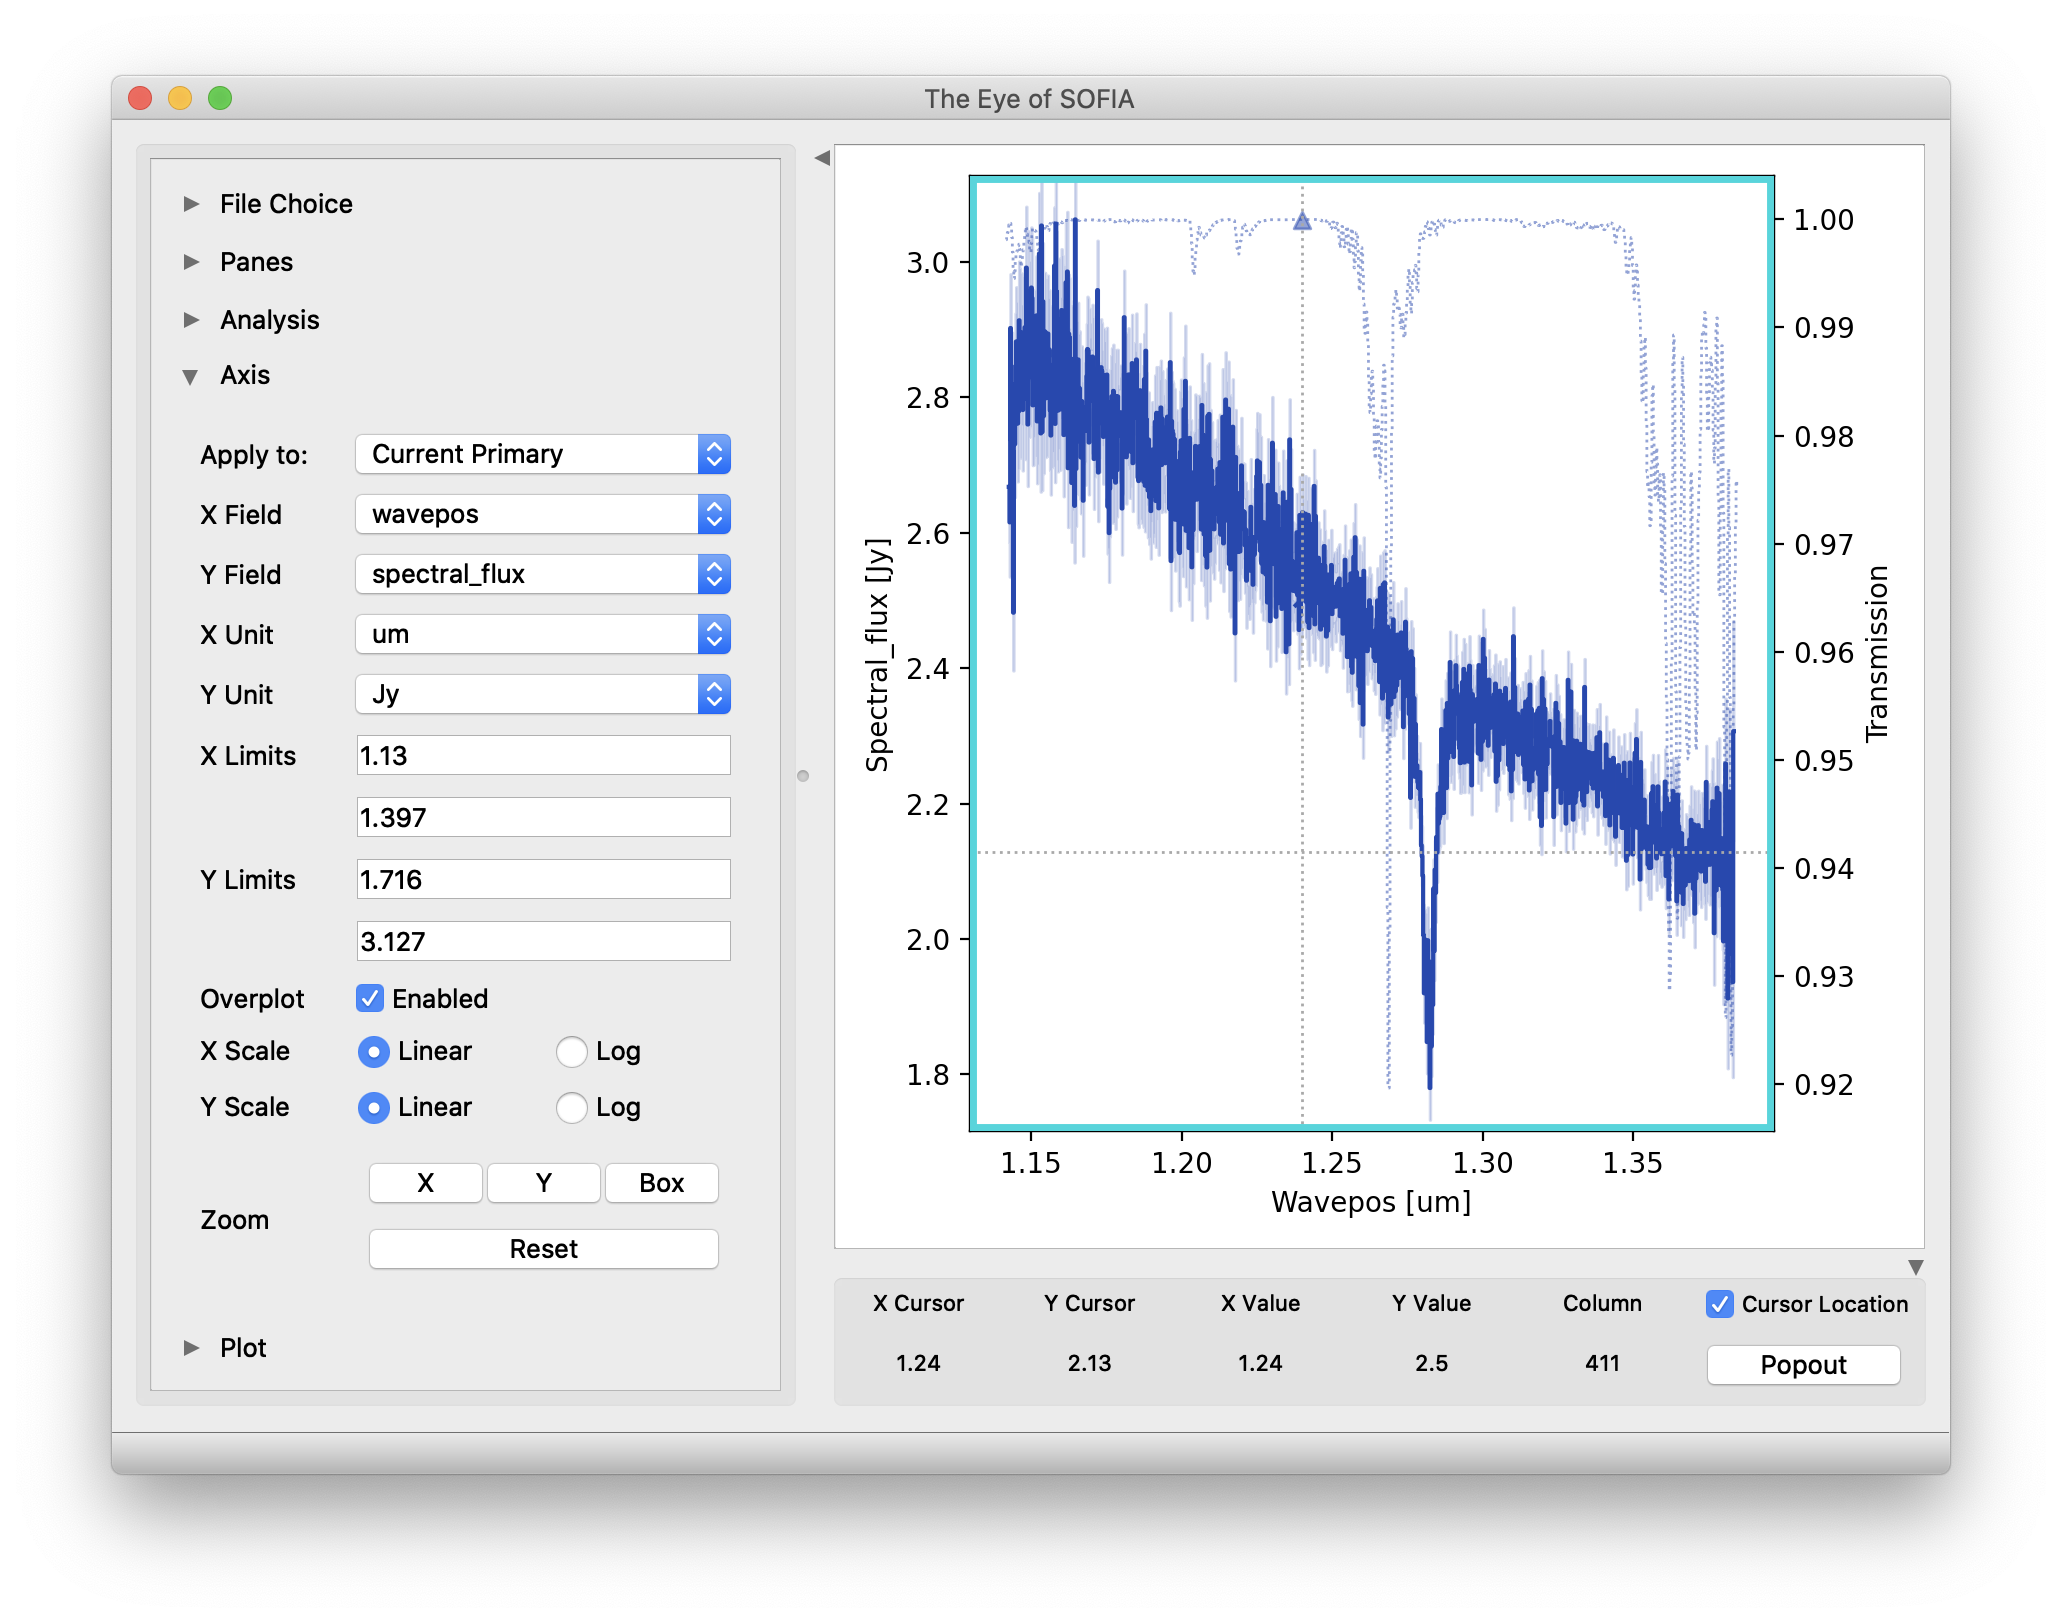This screenshot has width=2062, height=1622.
Task: Expand the Plot section
Action: pyautogui.click(x=190, y=1347)
